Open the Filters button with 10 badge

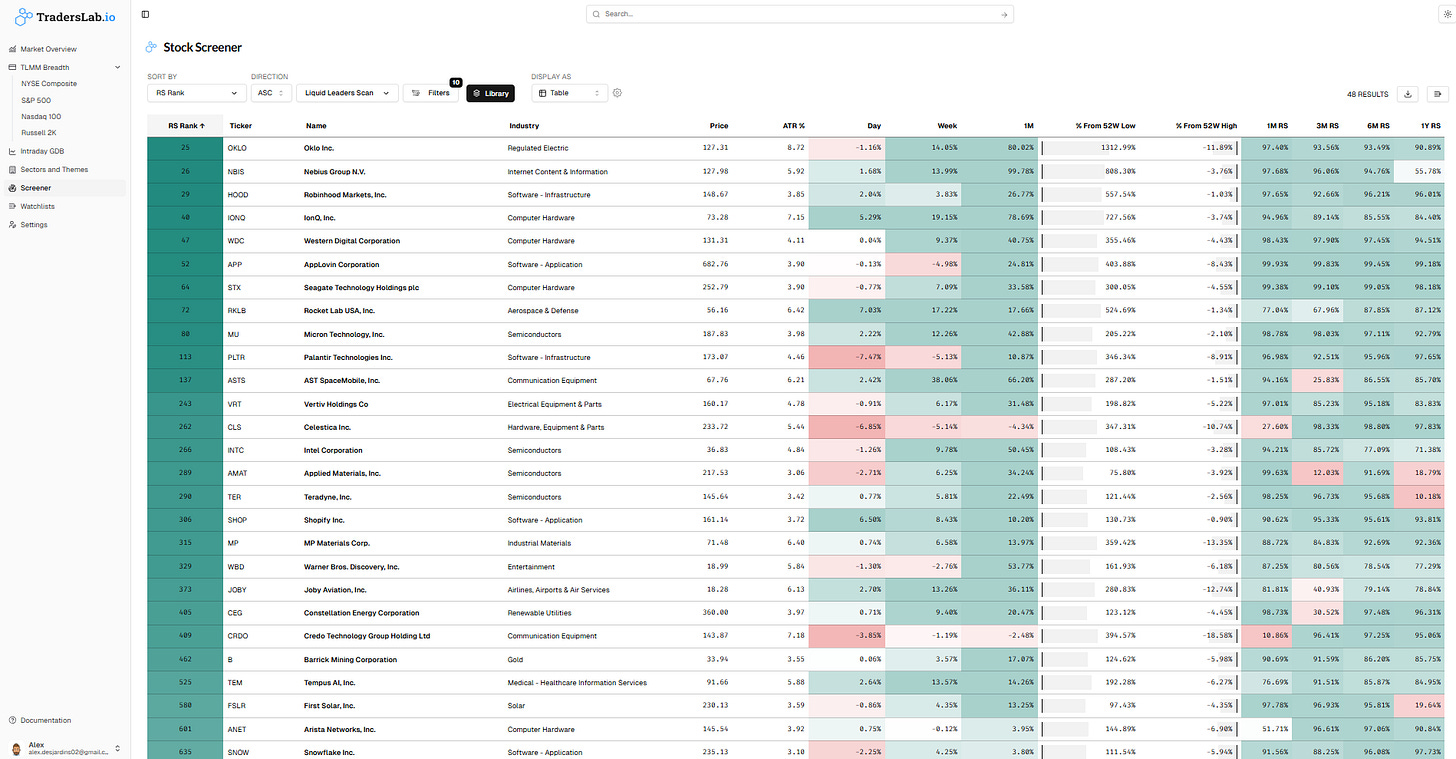[x=431, y=93]
